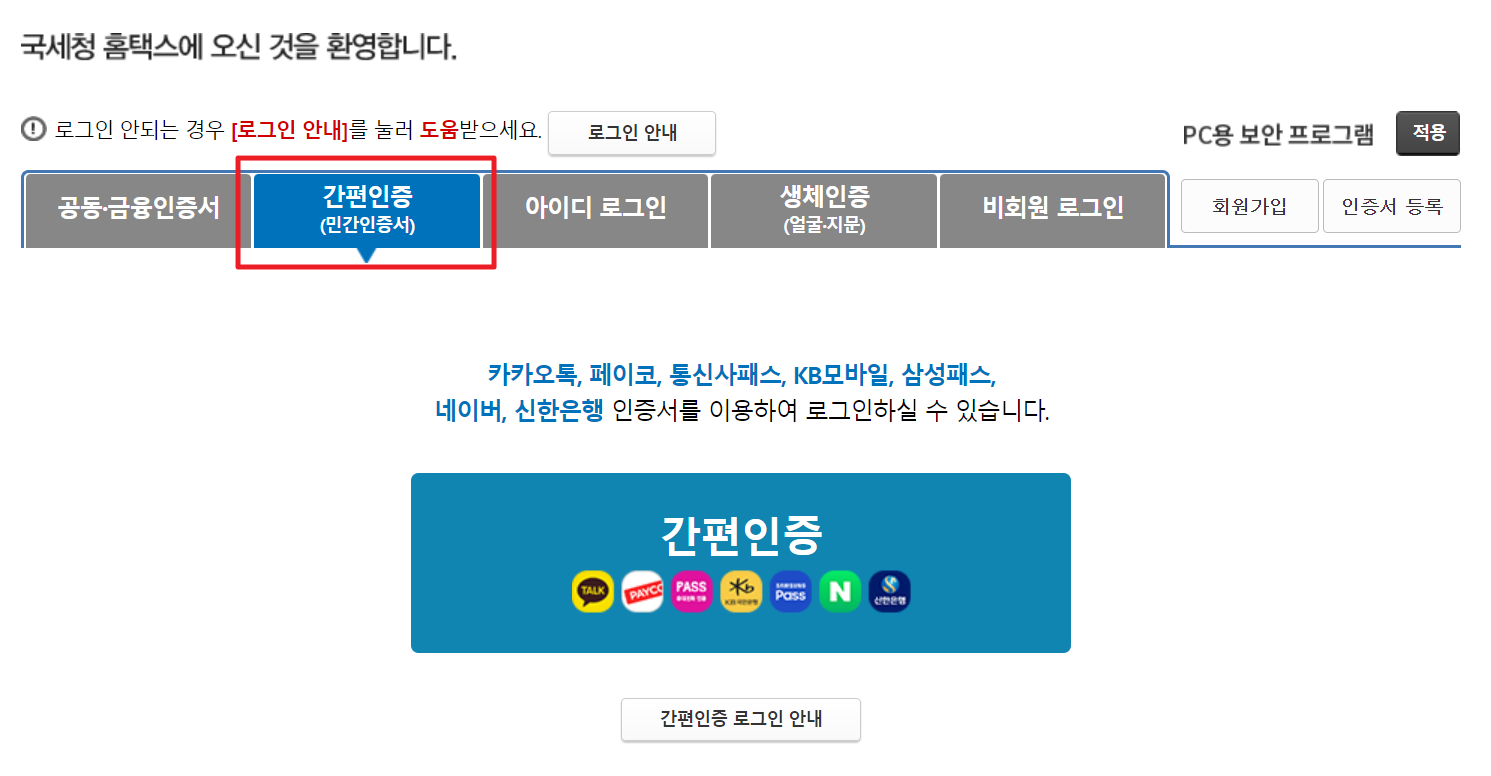Open the 비회원 로그인 tab
This screenshot has width=1491, height=776.
(x=1053, y=210)
